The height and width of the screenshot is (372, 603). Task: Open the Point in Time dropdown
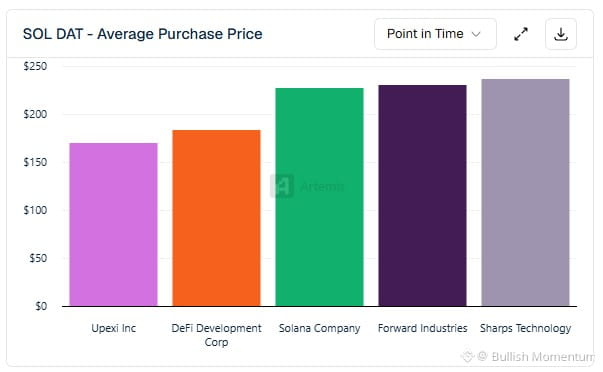coord(435,34)
